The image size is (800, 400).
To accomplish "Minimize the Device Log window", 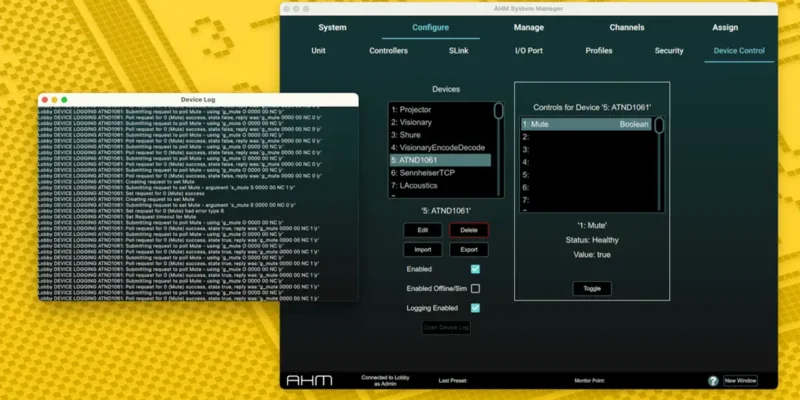I will pos(54,100).
